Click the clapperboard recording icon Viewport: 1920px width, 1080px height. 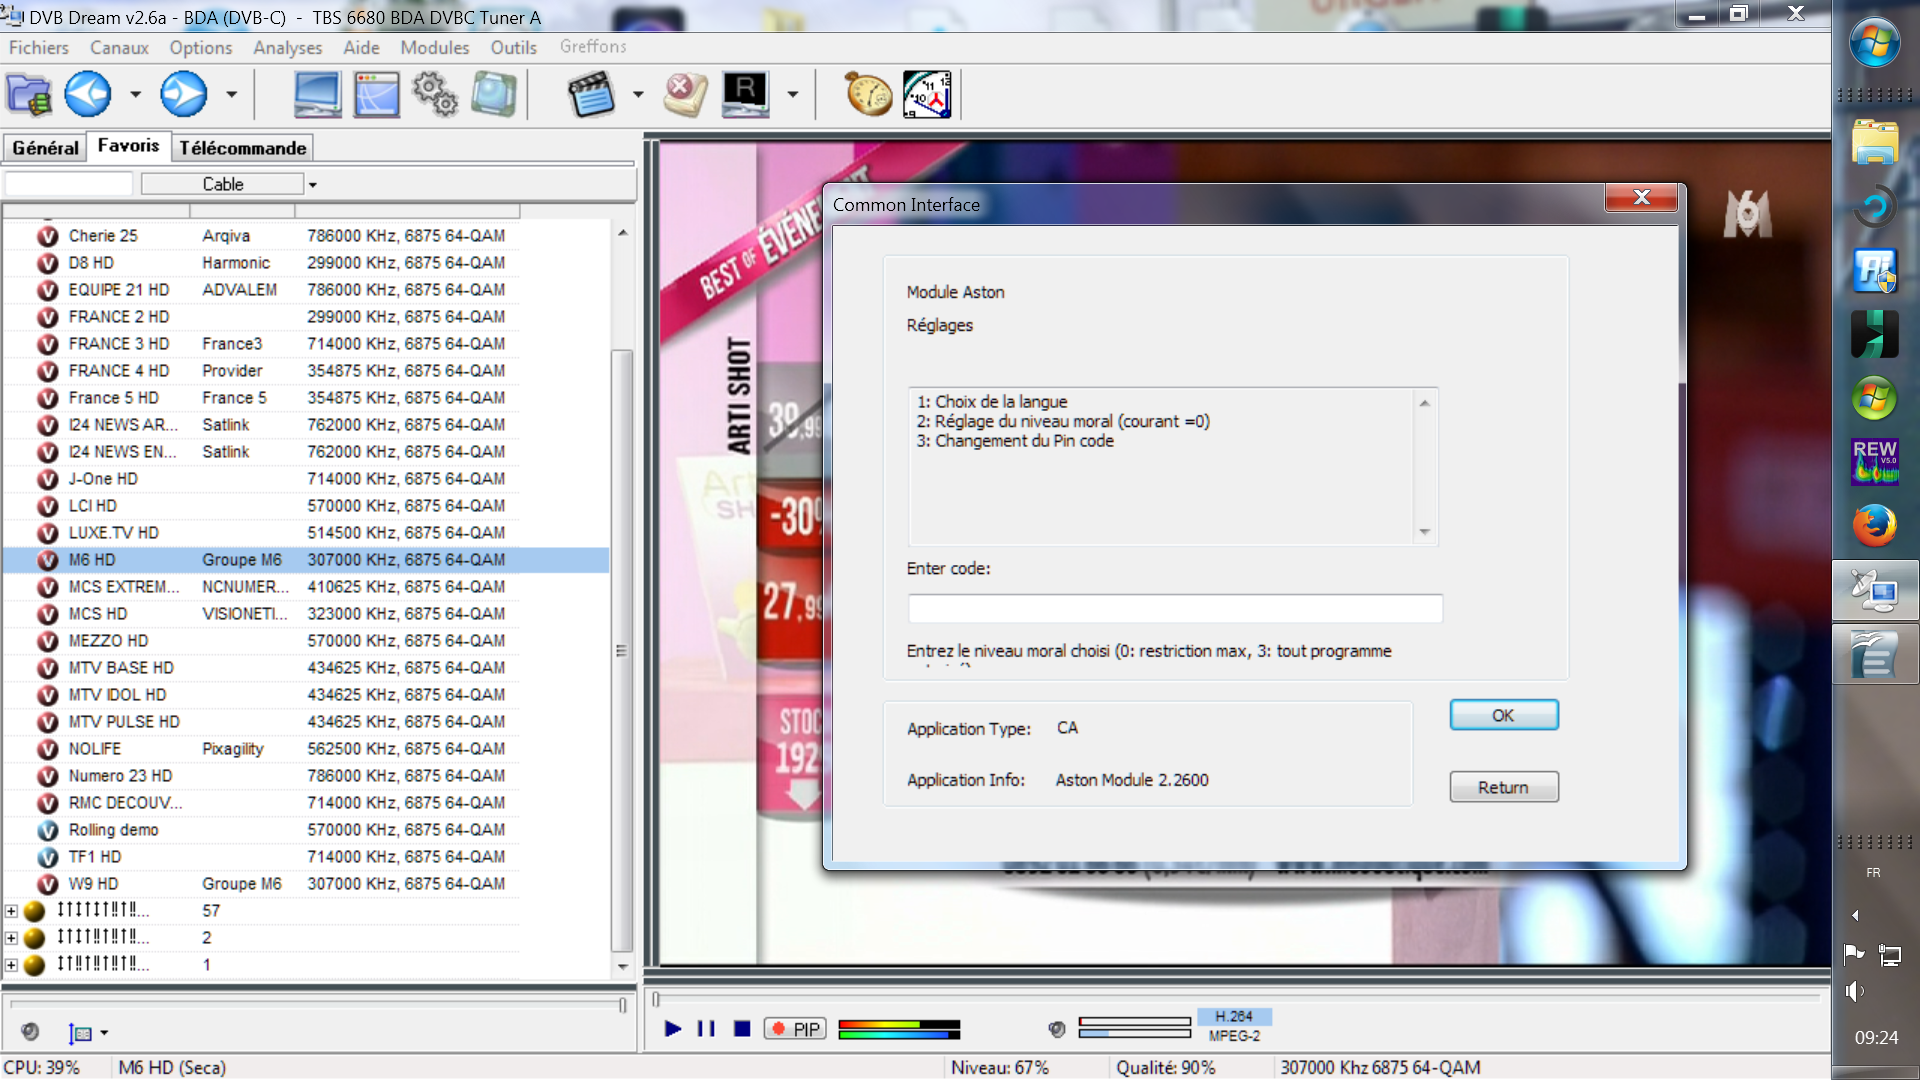point(591,95)
